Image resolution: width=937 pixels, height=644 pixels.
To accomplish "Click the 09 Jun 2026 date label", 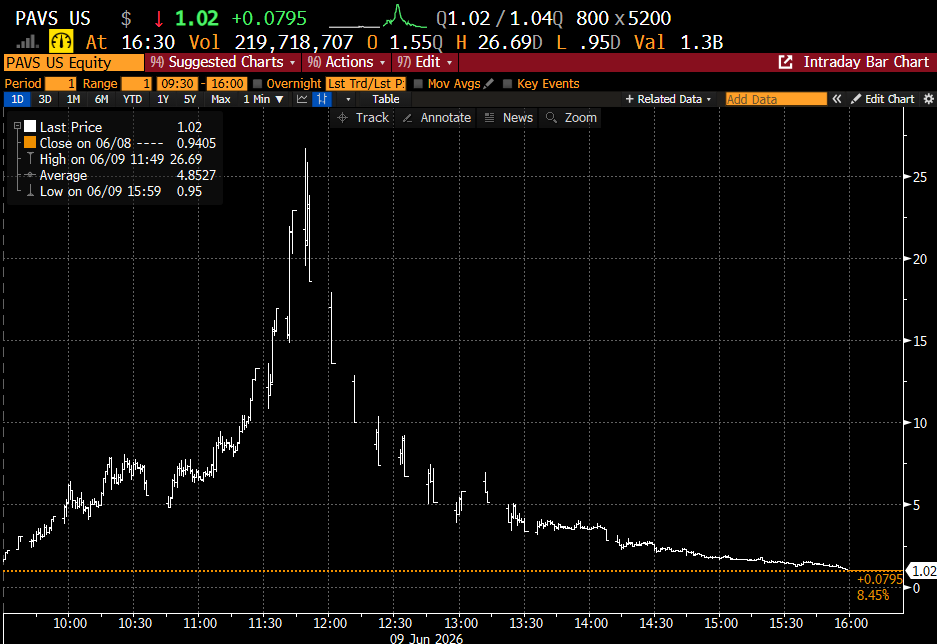I will [x=426, y=638].
